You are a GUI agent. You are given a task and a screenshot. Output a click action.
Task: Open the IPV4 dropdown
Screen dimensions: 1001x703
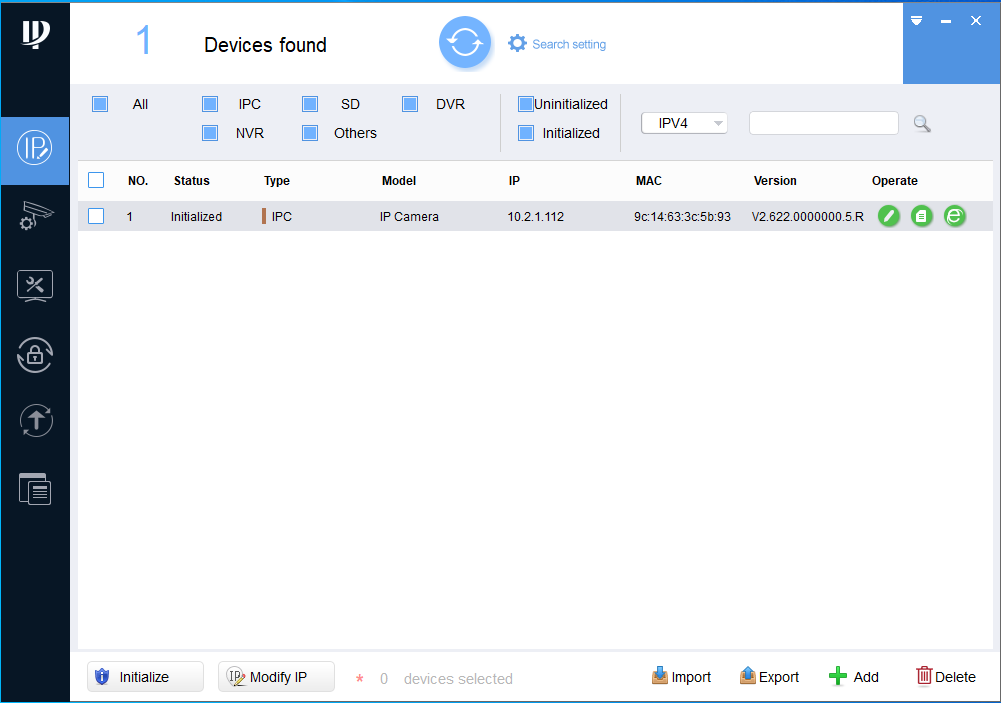(x=684, y=123)
